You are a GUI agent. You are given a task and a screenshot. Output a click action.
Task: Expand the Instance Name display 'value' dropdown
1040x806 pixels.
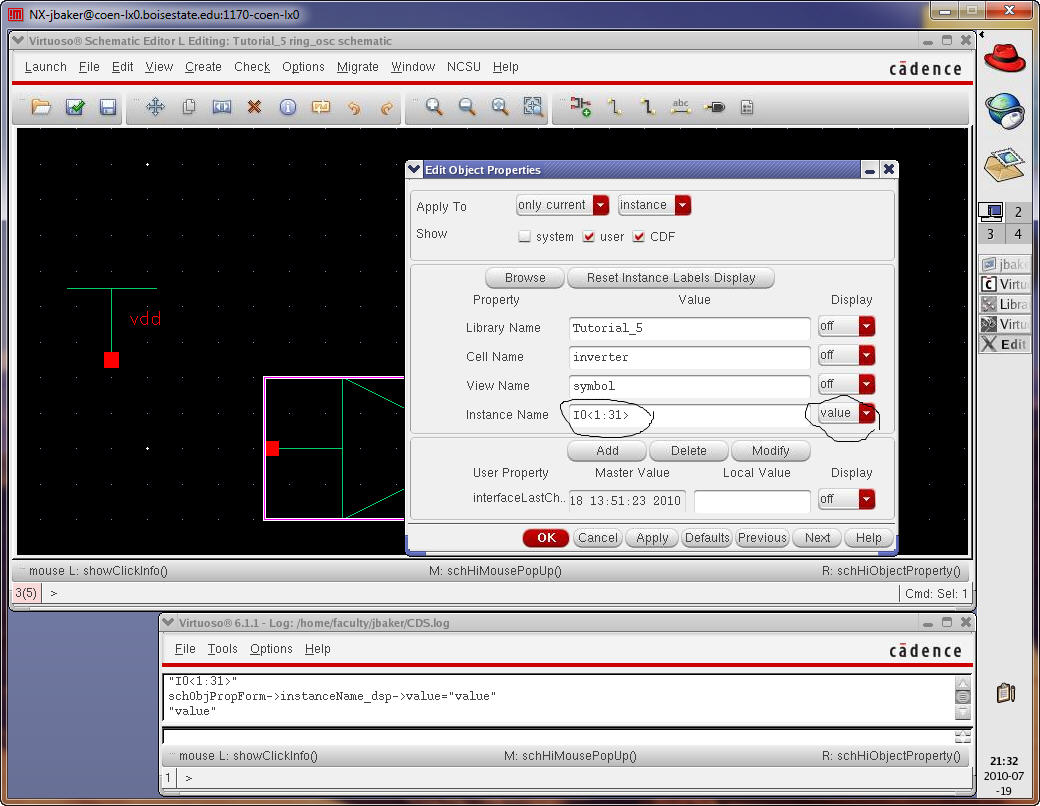(x=846, y=414)
